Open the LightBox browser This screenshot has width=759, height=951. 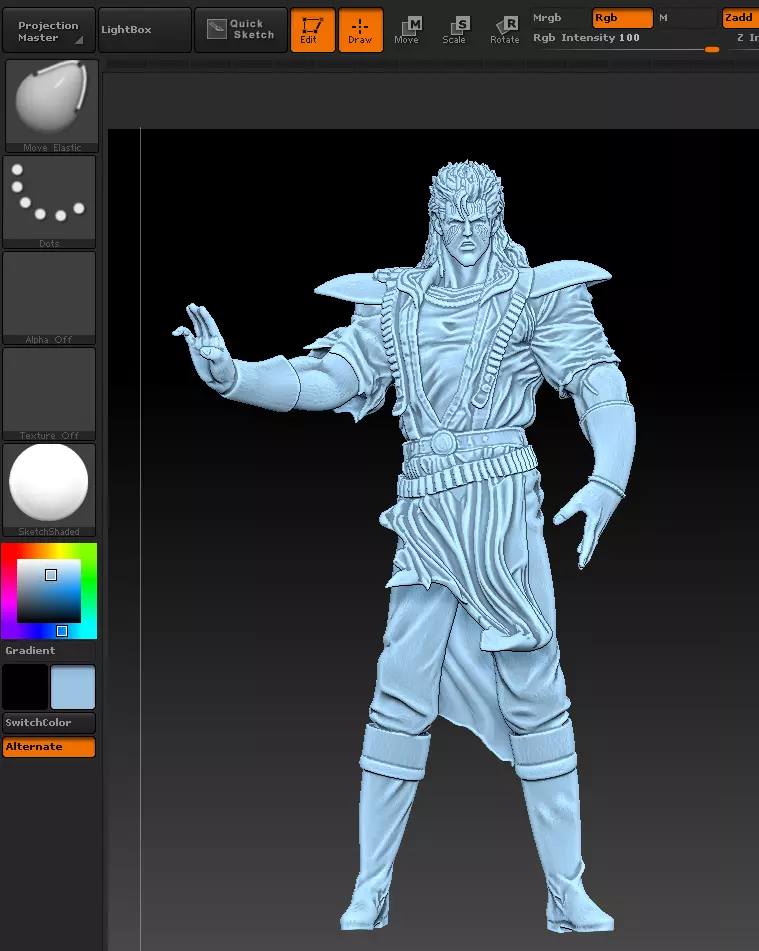[144, 30]
